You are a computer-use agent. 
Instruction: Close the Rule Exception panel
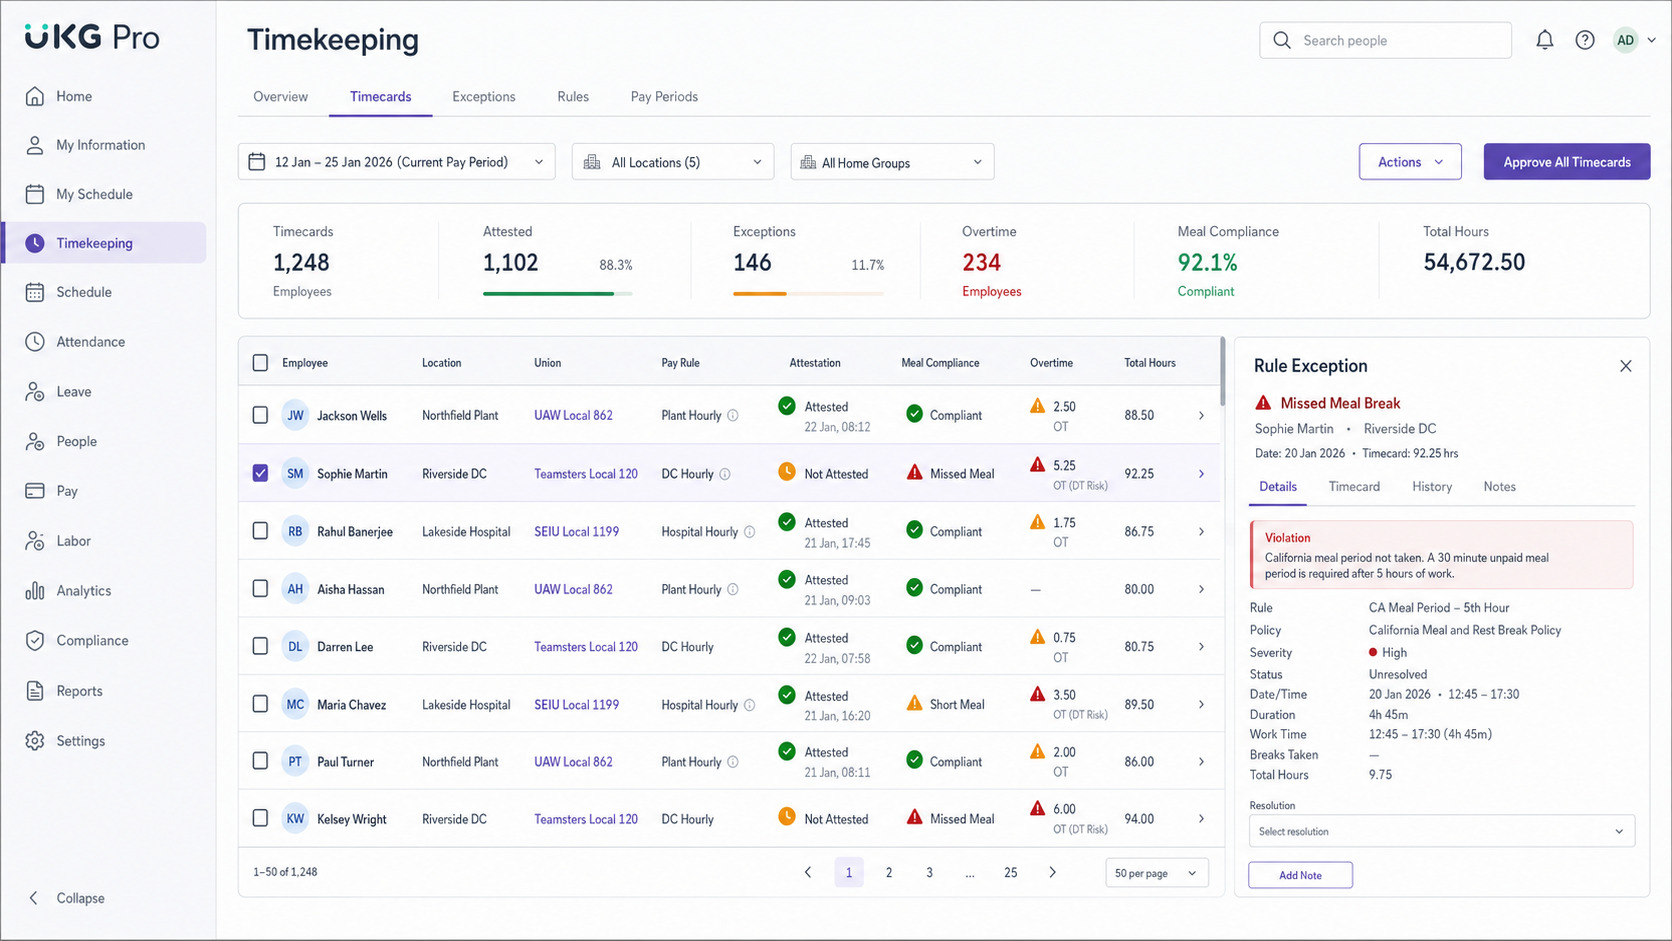[x=1626, y=366]
